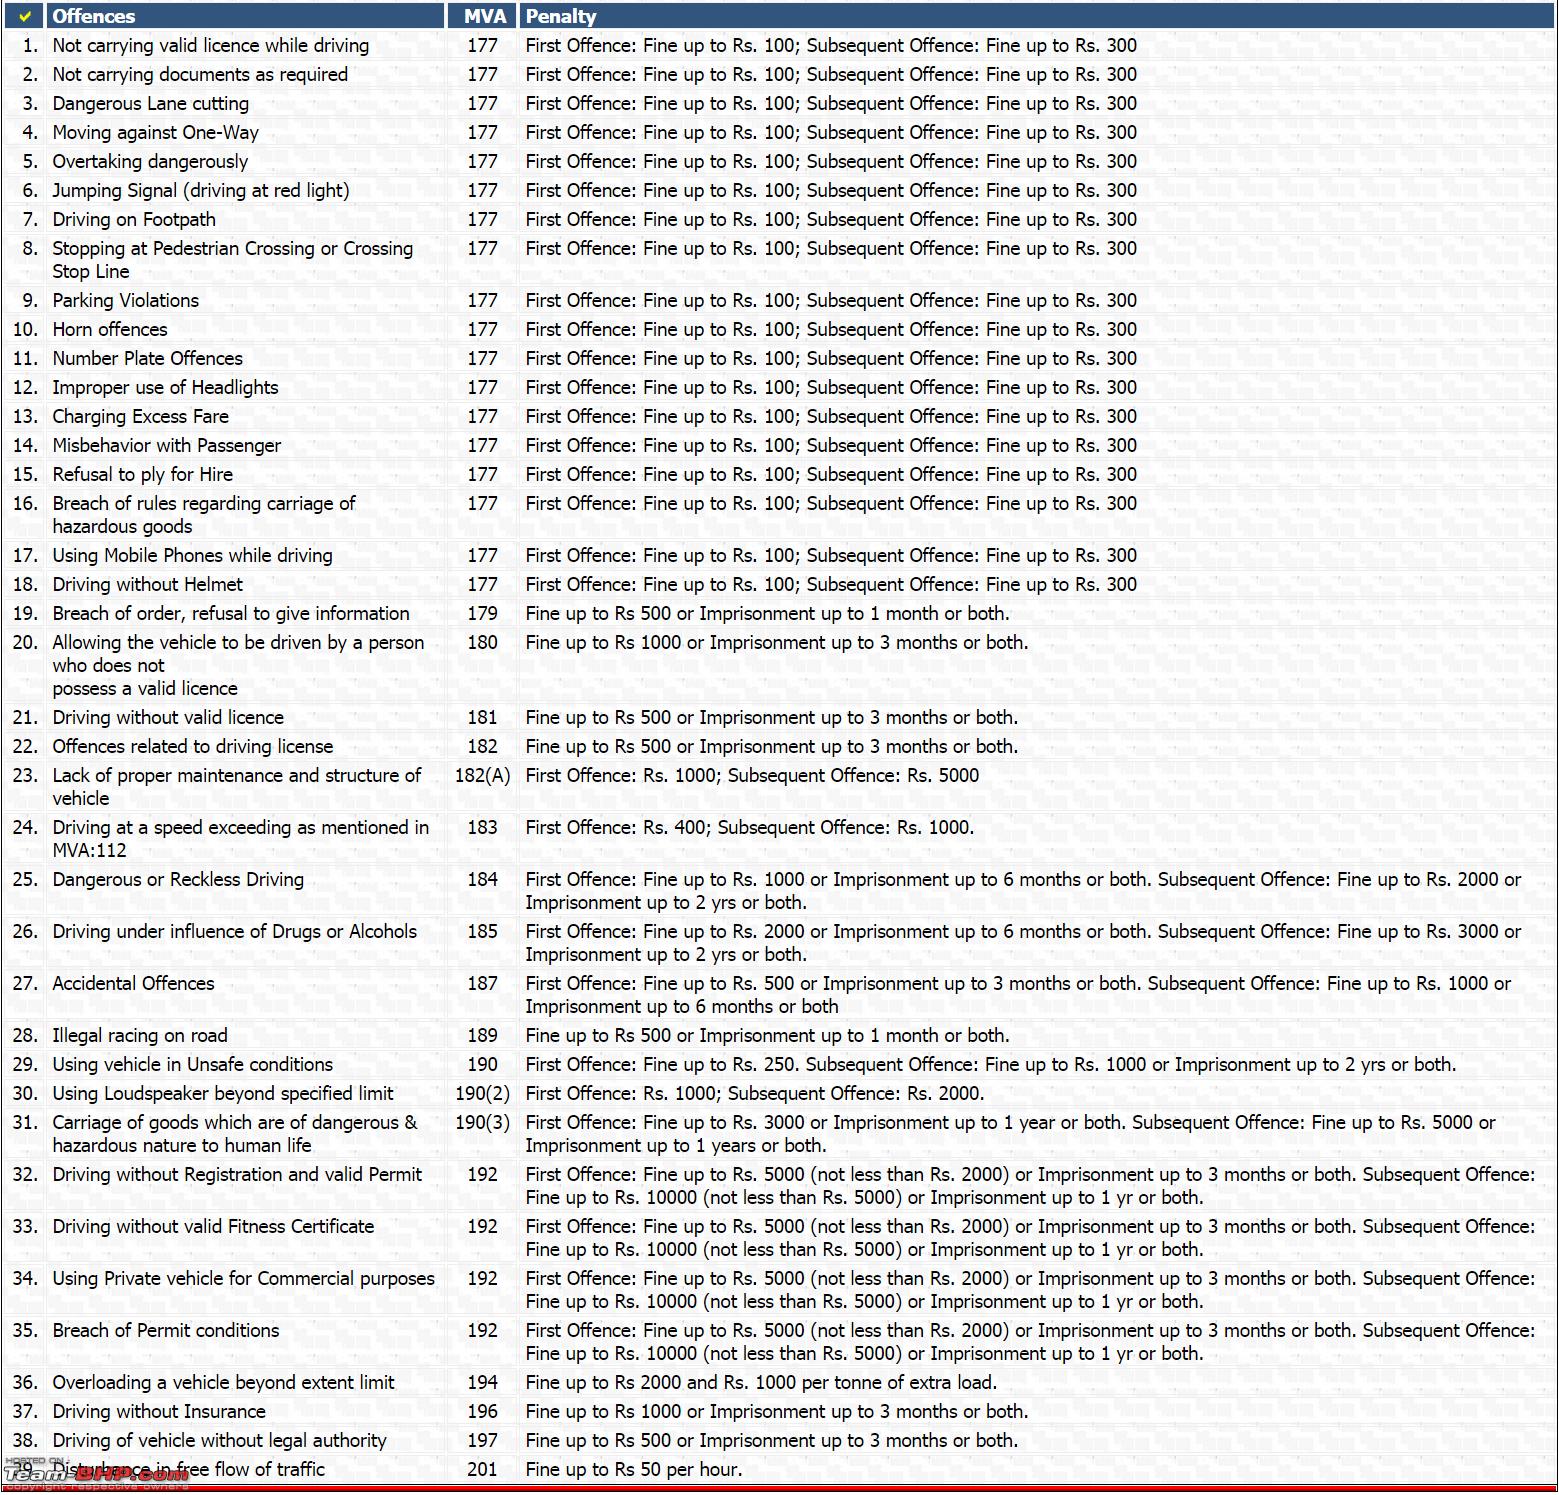
Task: Click penalty 'First Offence: Rs. 1000; Subsequent Offence: Rs. 2000.'
Action: click(x=755, y=1093)
